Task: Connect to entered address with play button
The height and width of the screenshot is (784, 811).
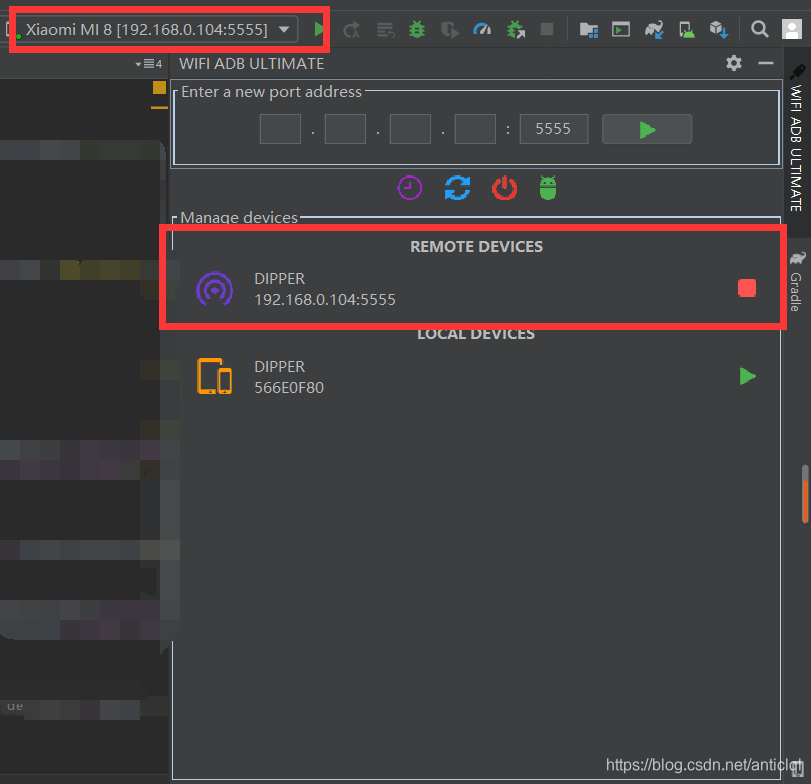Action: point(647,129)
